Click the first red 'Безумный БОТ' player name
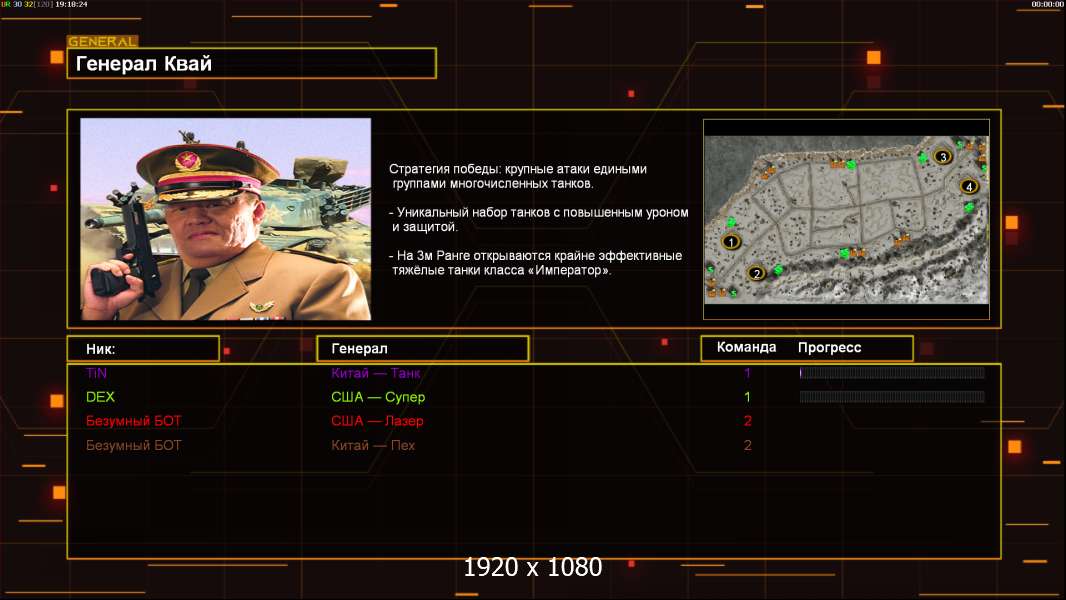 134,421
